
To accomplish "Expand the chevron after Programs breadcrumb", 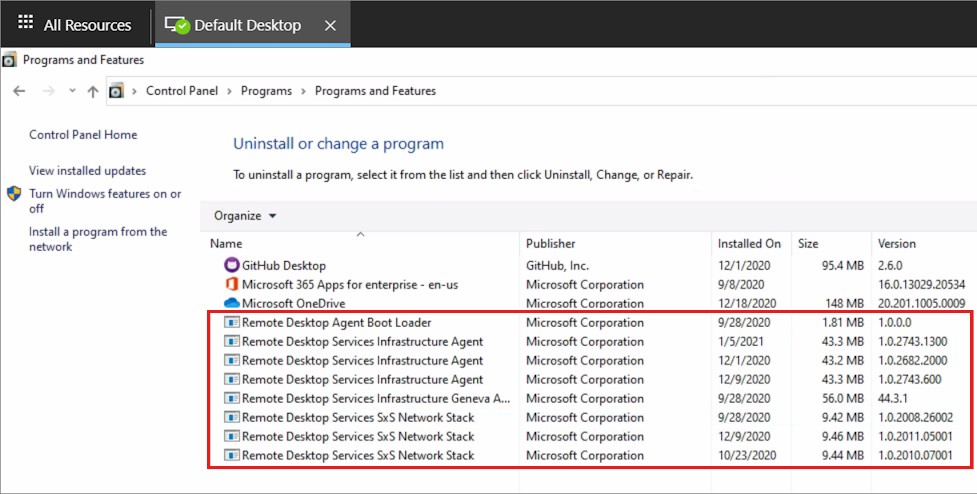I will click(x=303, y=92).
